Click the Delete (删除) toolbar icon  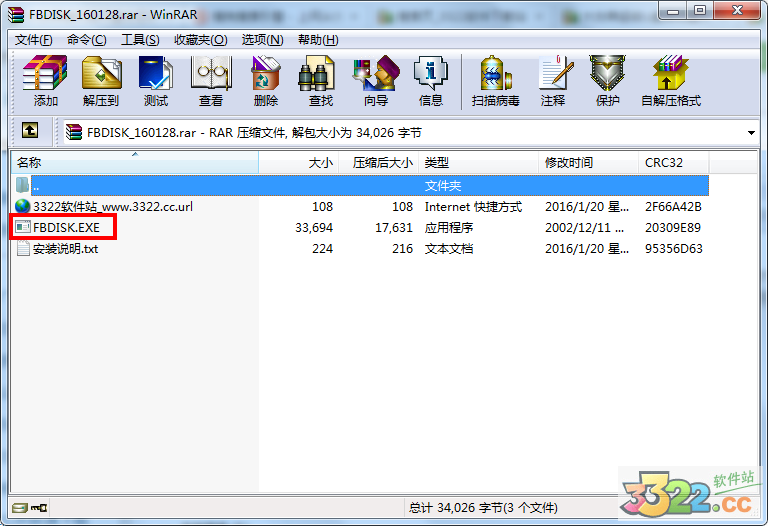(x=265, y=80)
